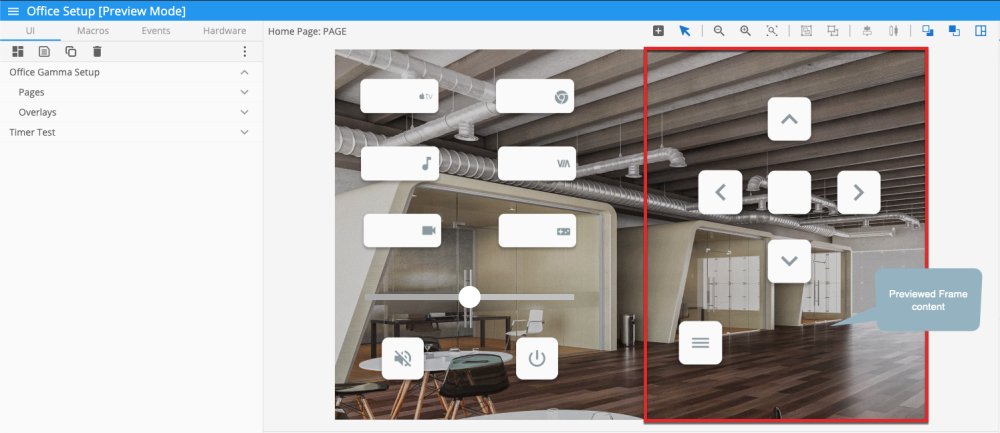Click the bring-to-front layer icon

928,31
